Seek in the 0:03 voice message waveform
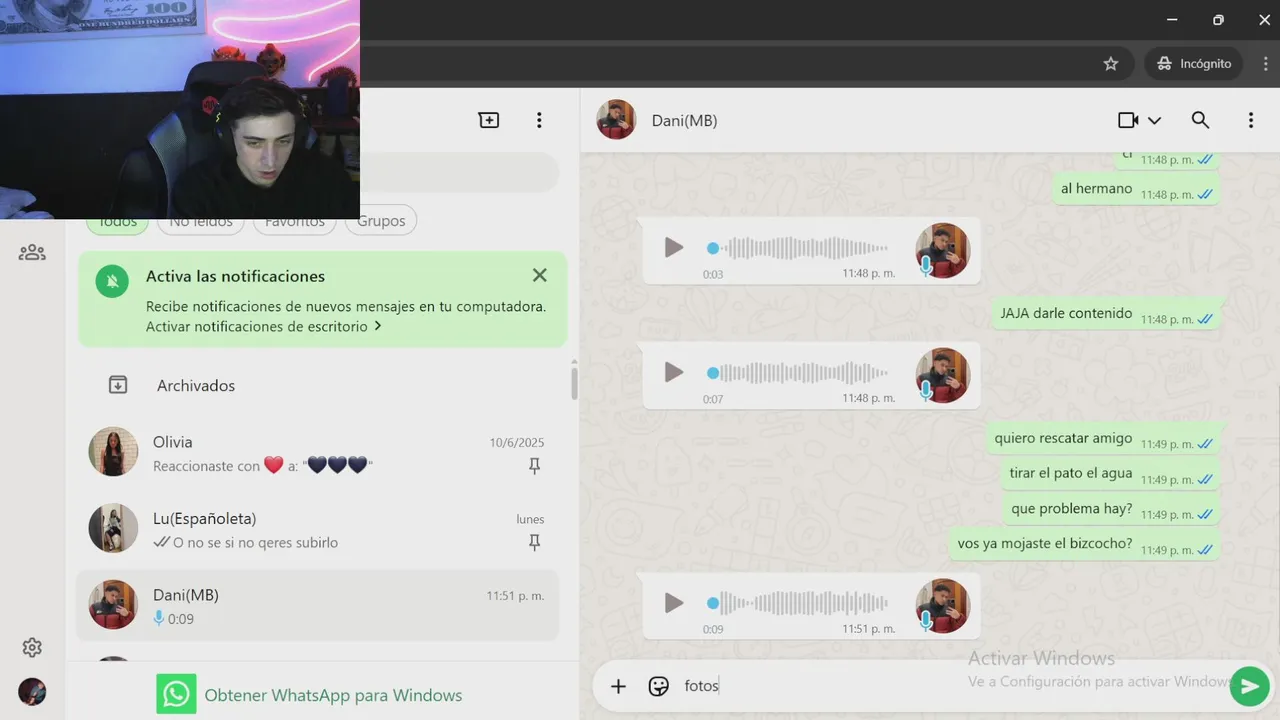Viewport: 1280px width, 720px height. [x=798, y=248]
